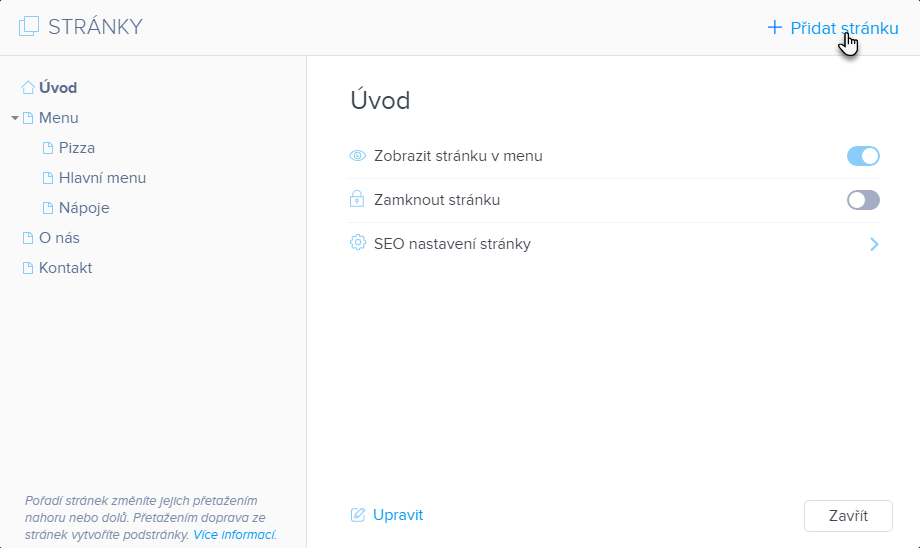Open the Více informací link
This screenshot has width=920, height=548.
[x=235, y=535]
